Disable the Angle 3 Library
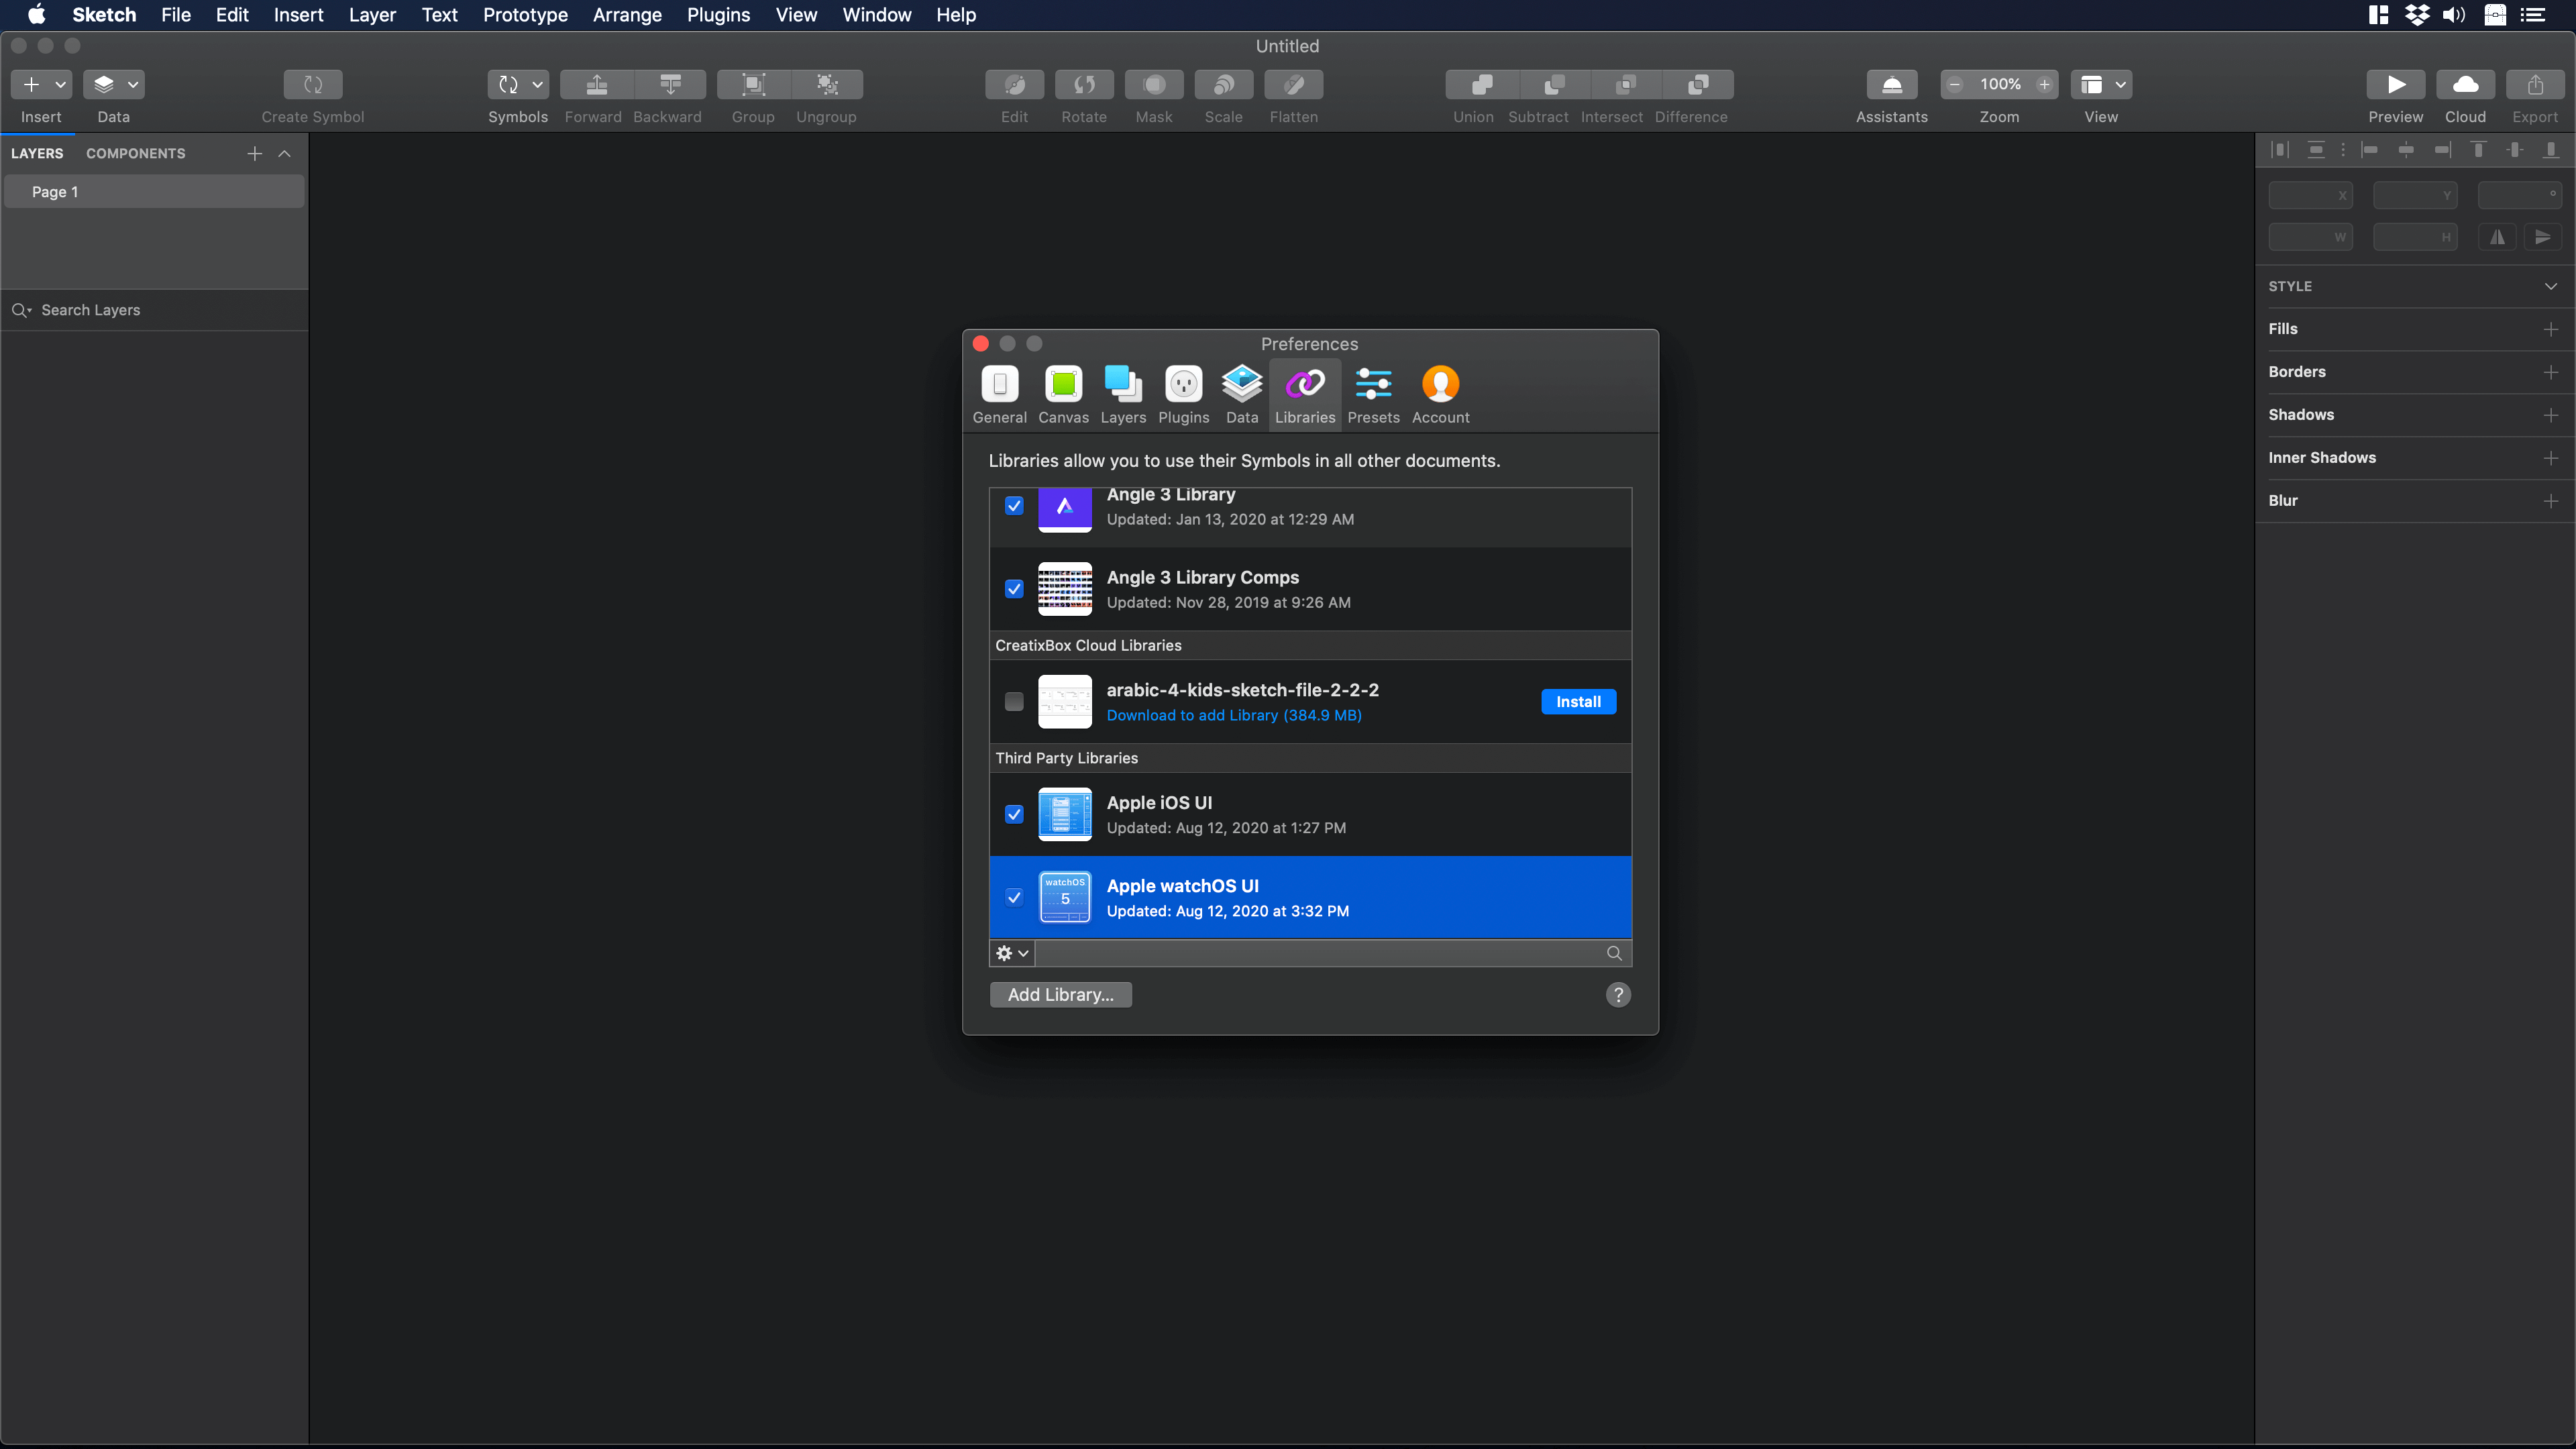The image size is (2576, 1449). (x=1014, y=506)
